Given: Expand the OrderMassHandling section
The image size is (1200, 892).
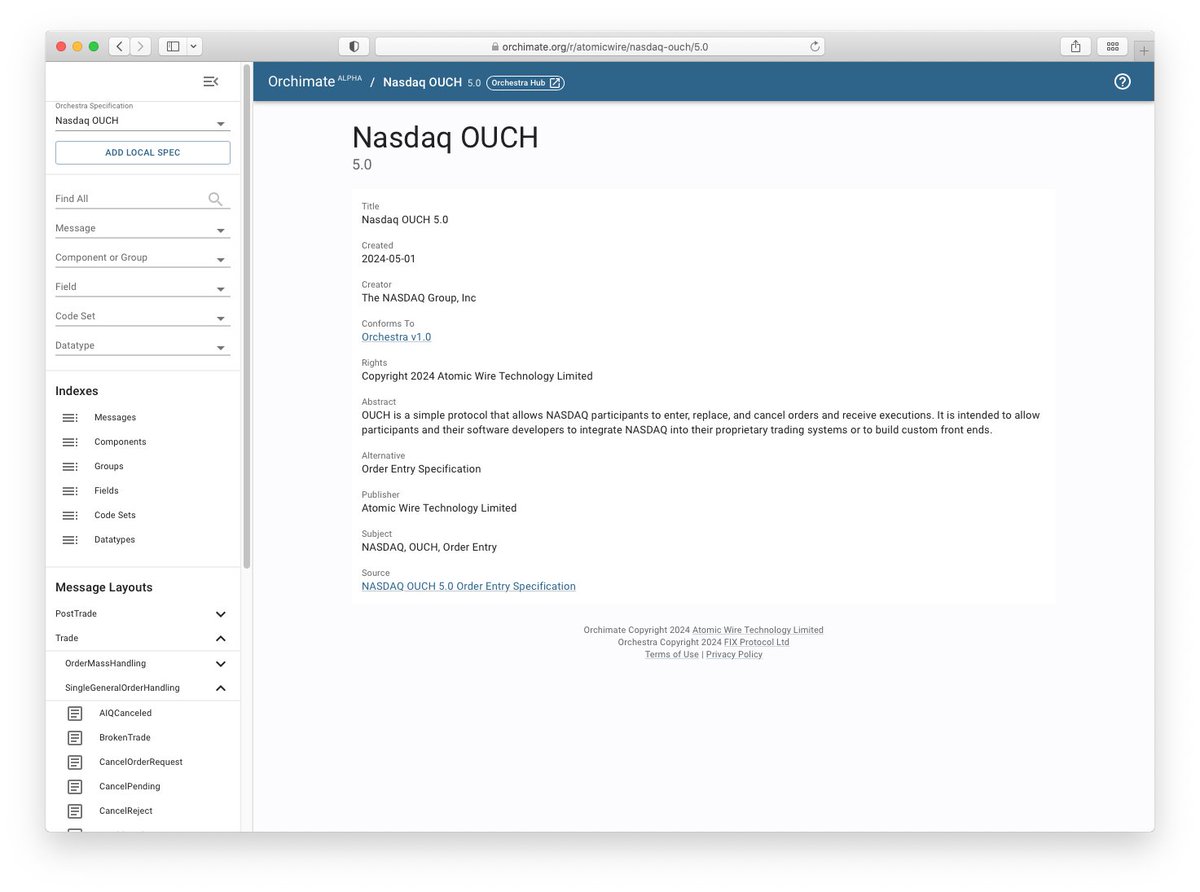Looking at the screenshot, I should (221, 663).
